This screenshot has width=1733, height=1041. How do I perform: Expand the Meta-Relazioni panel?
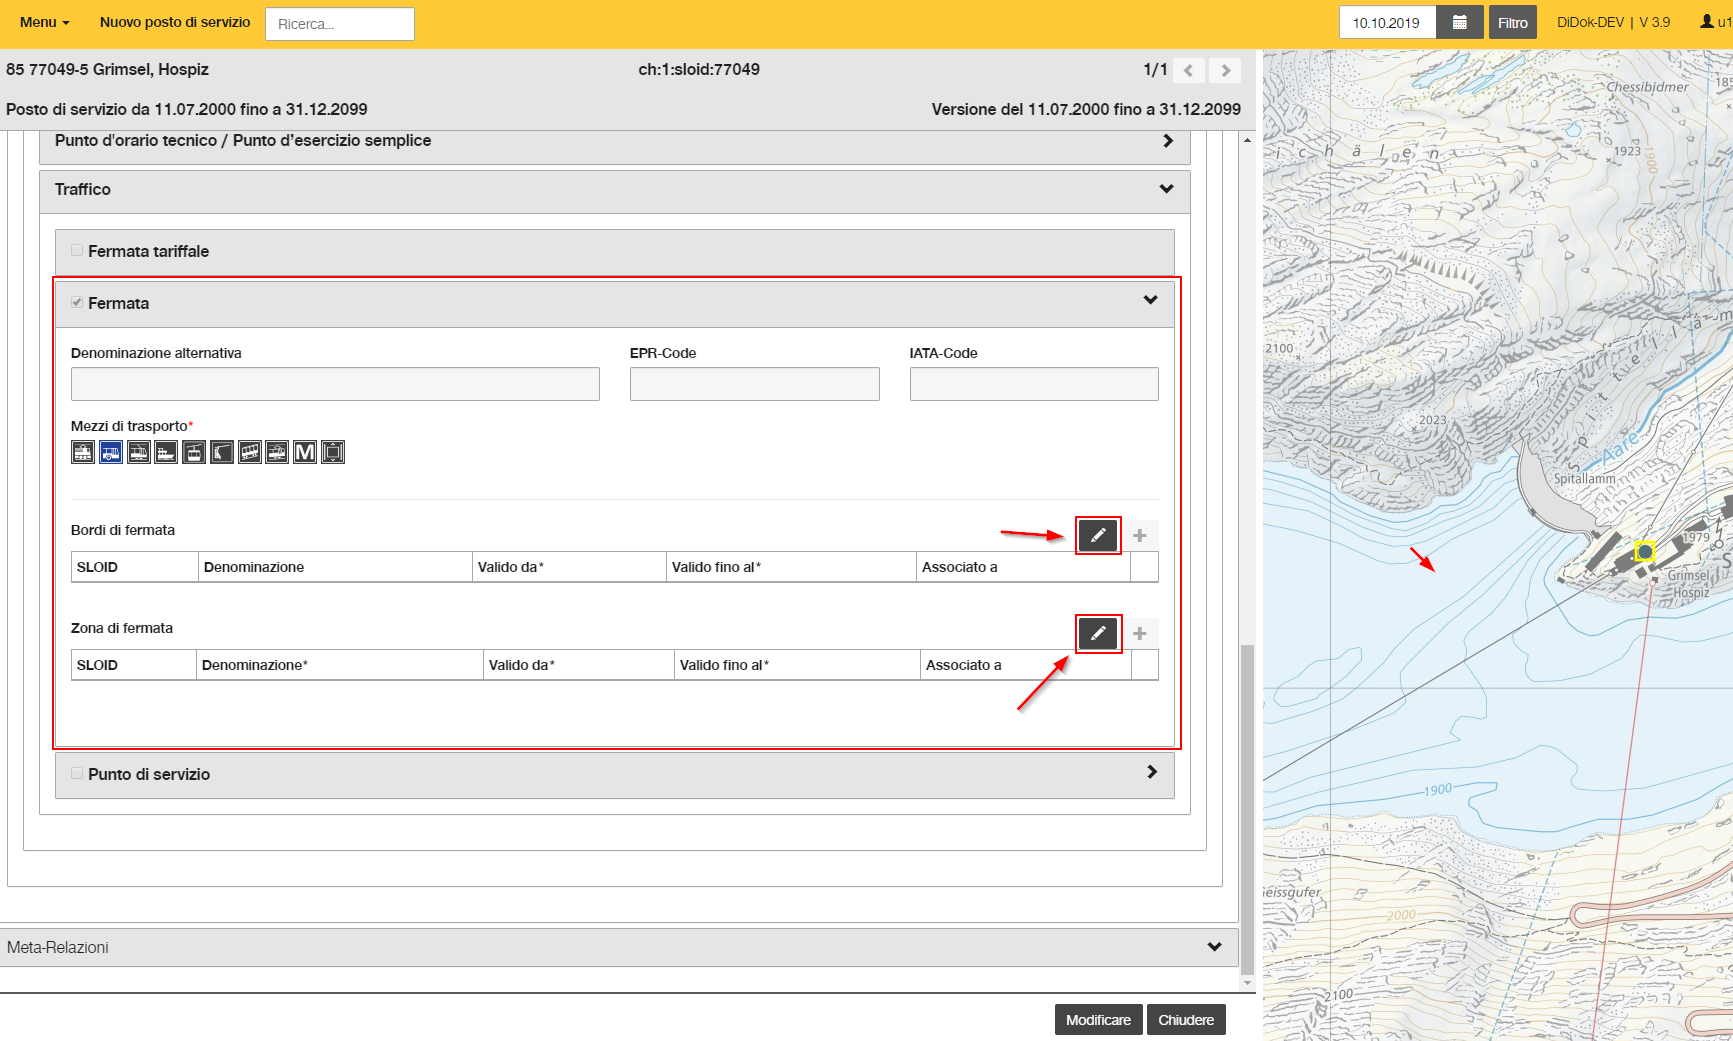1215,947
